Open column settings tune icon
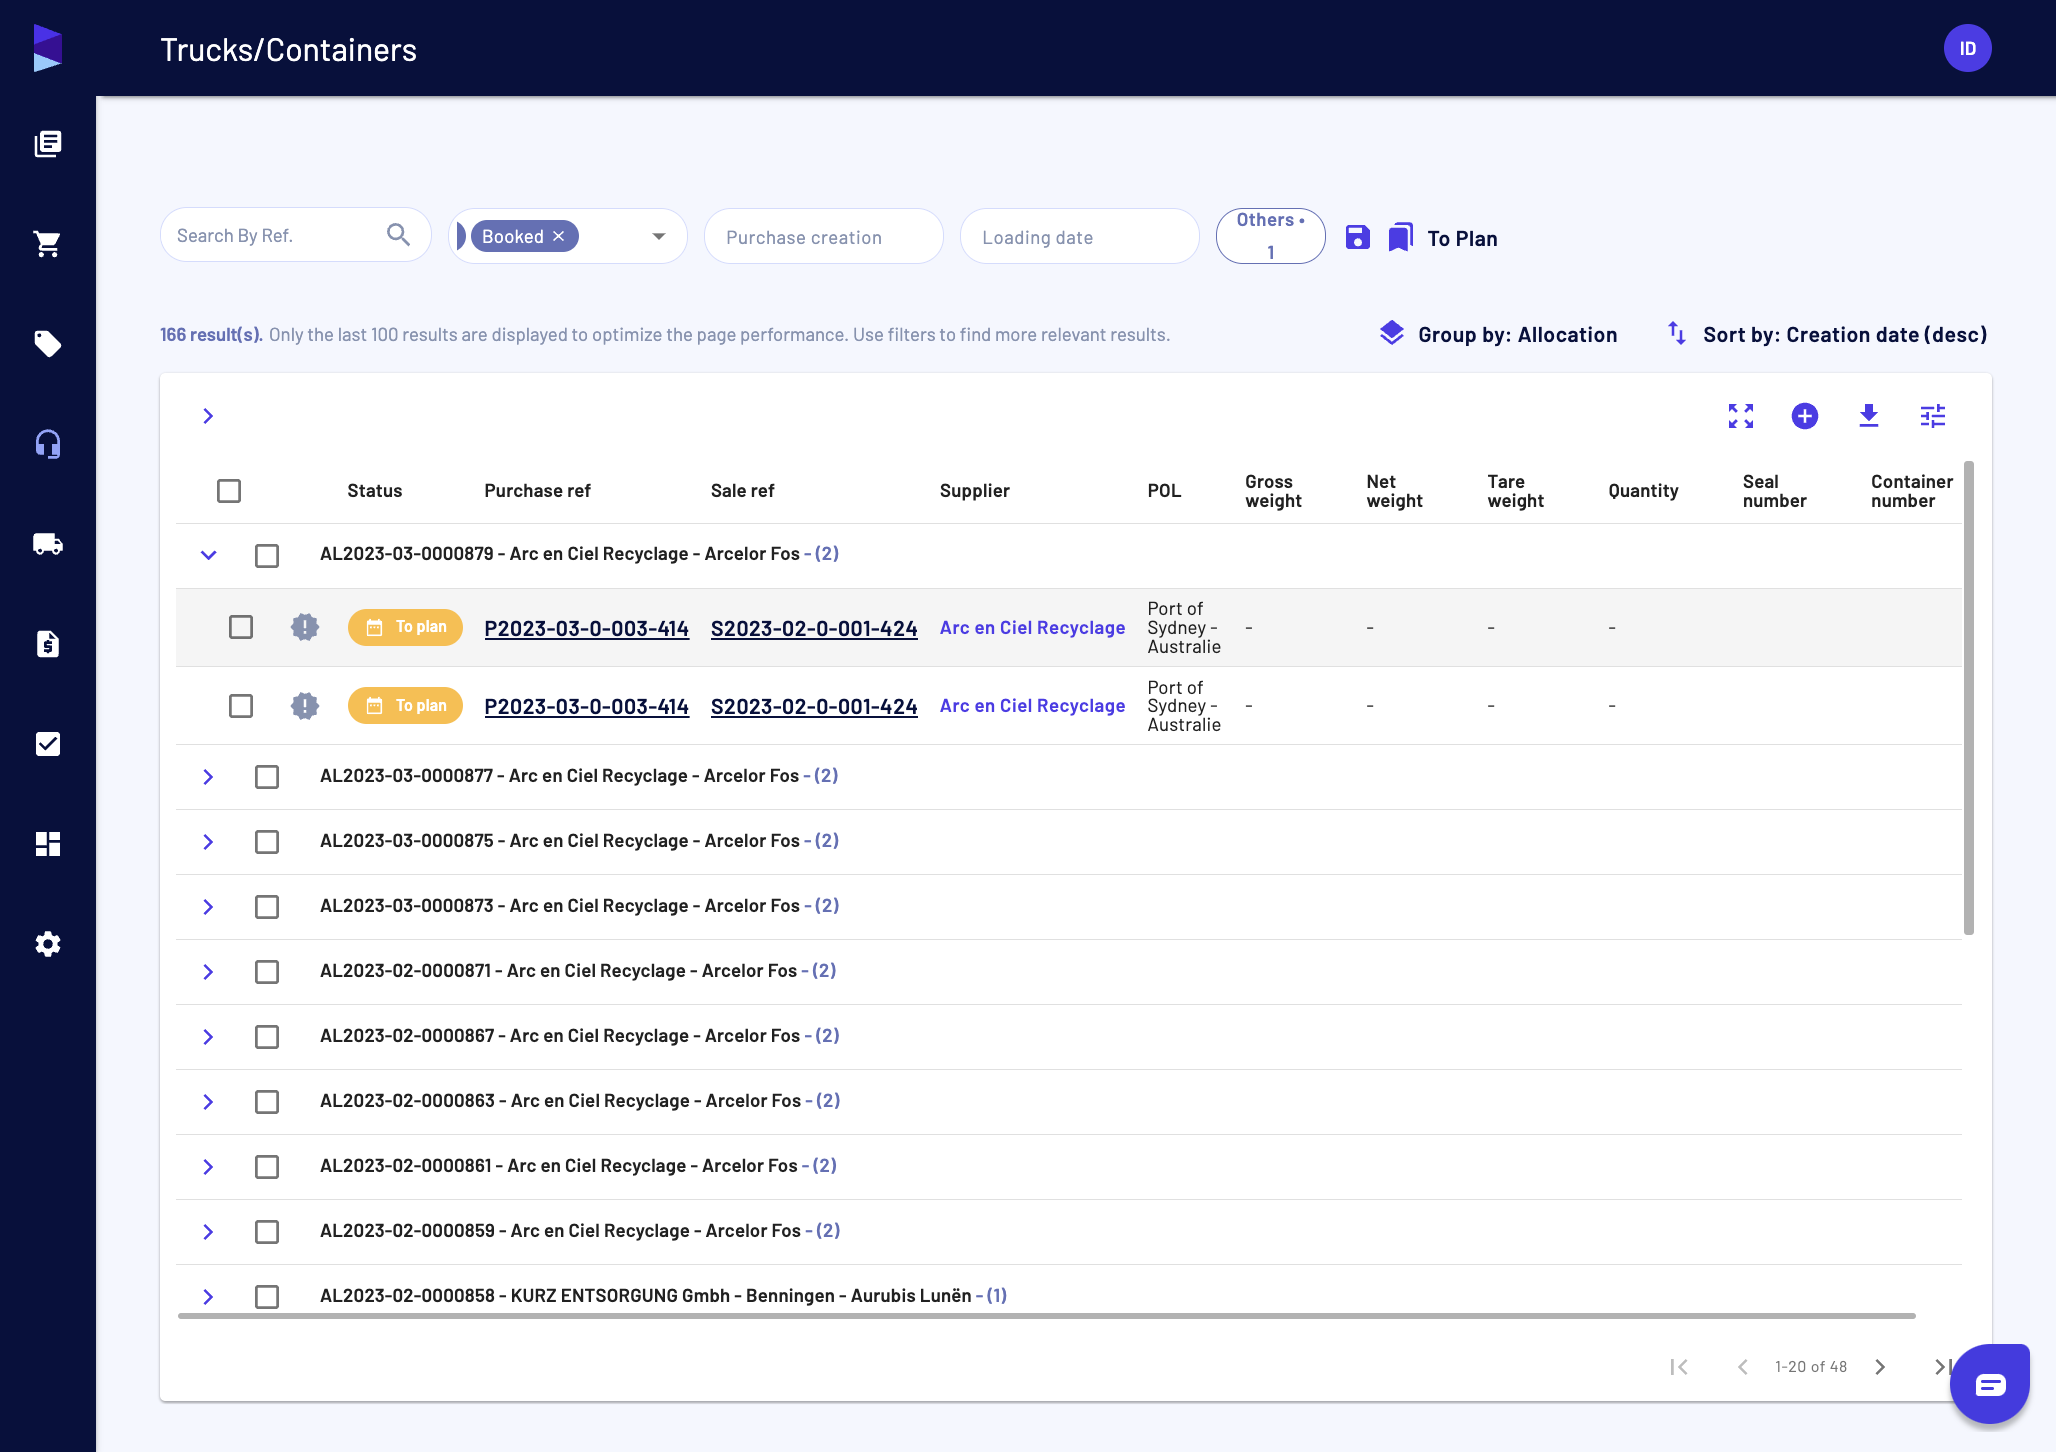Image resolution: width=2056 pixels, height=1452 pixels. click(1933, 416)
